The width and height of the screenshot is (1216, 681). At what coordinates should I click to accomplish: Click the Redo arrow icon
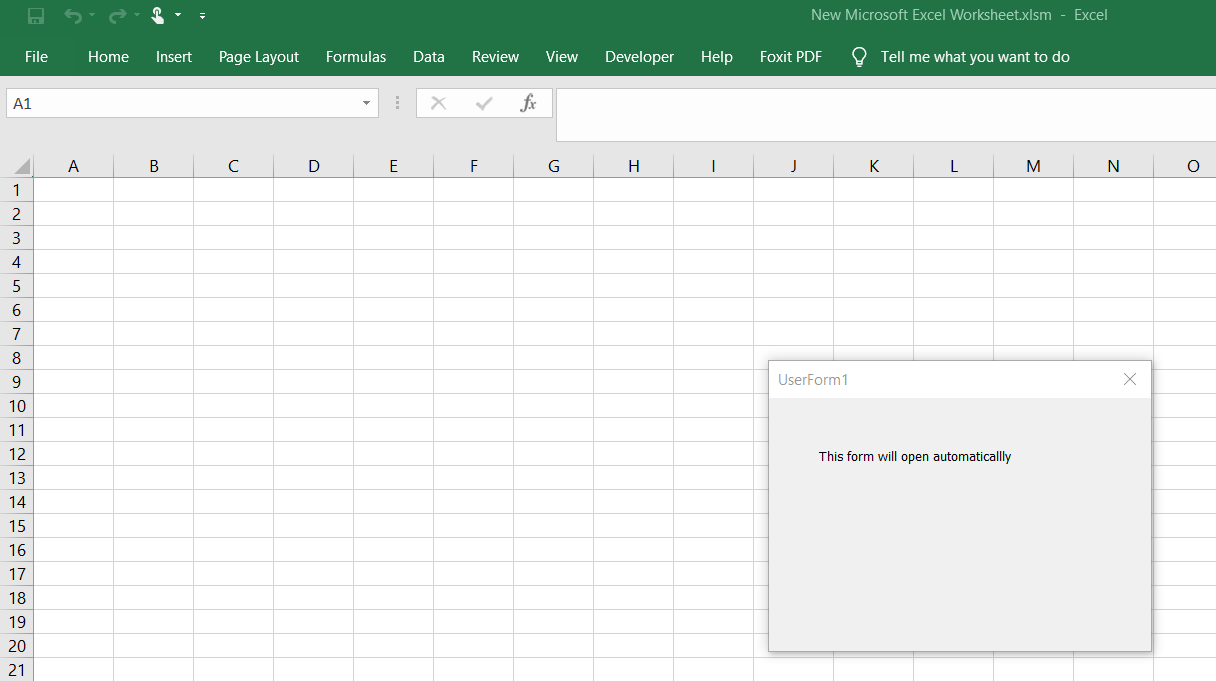click(x=117, y=16)
